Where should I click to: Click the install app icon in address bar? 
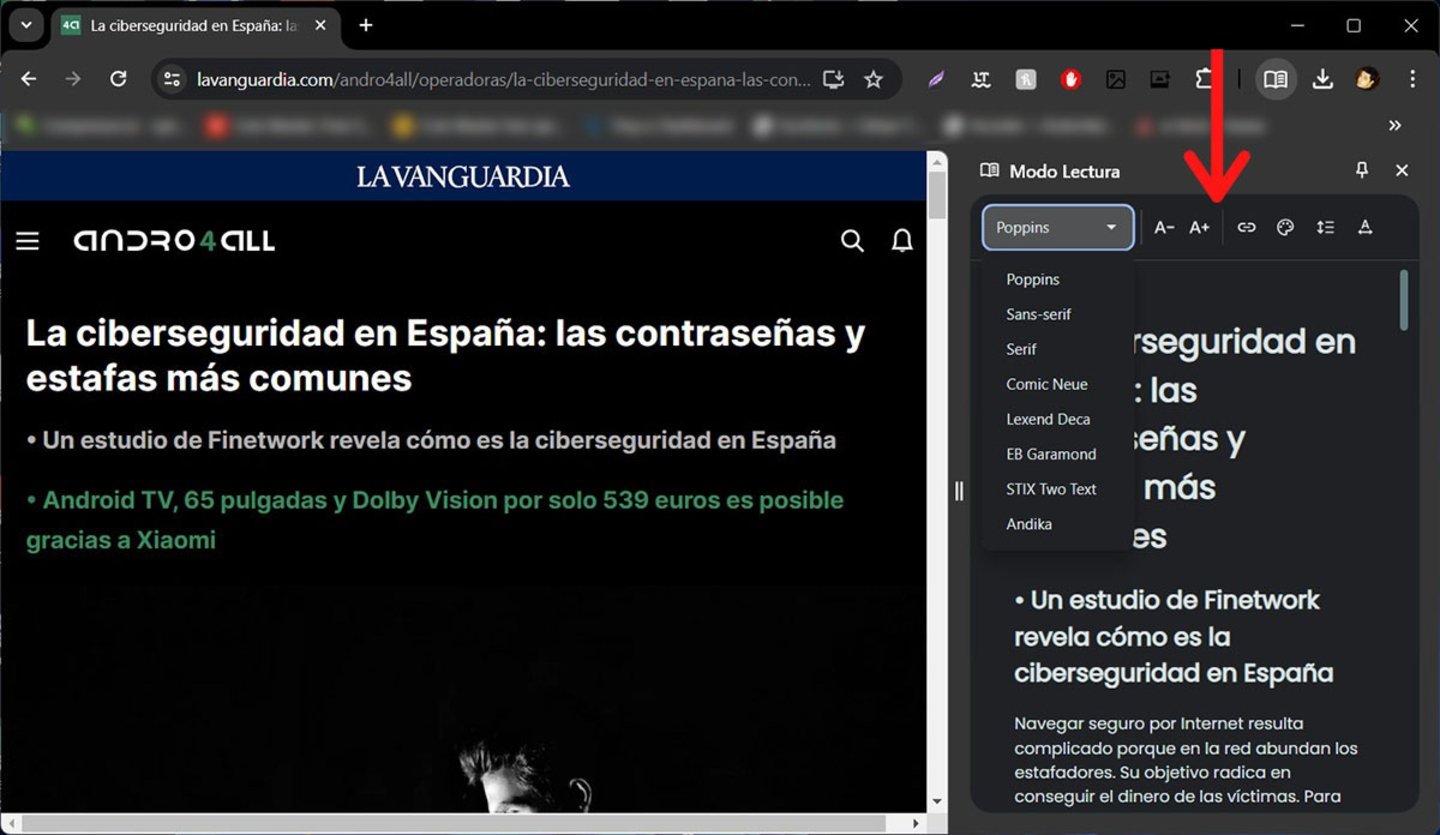coord(833,79)
